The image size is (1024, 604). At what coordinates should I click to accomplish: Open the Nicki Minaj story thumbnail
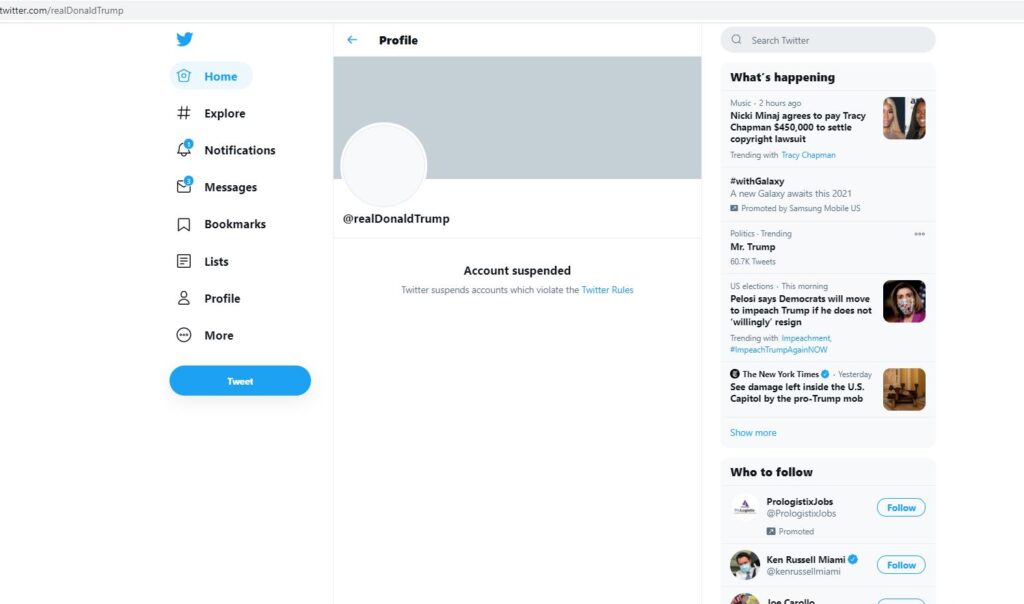click(x=904, y=118)
